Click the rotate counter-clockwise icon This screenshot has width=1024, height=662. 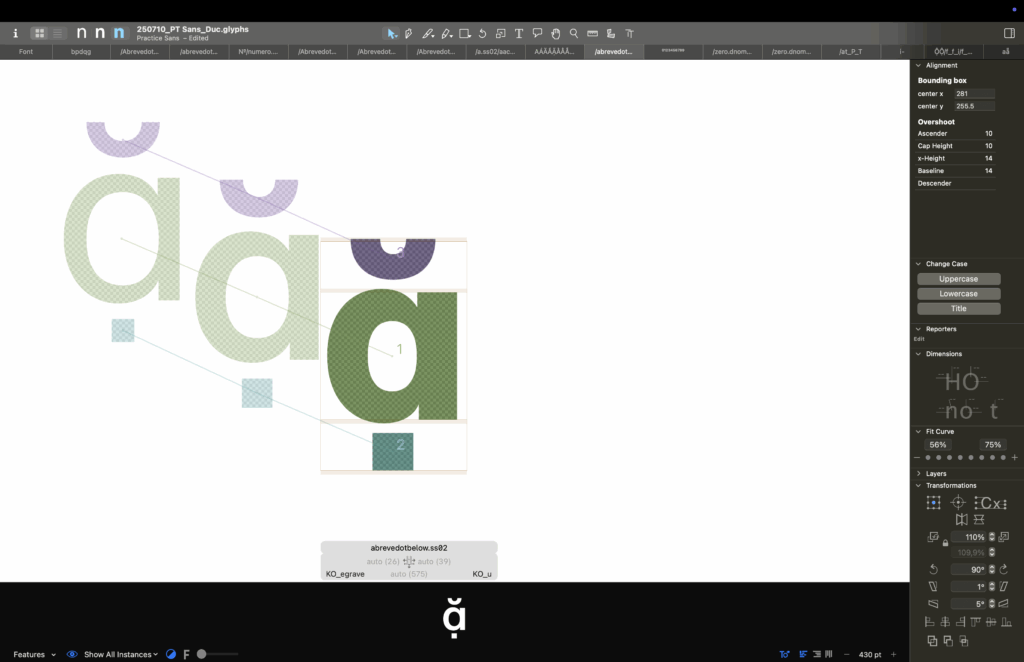(x=933, y=569)
